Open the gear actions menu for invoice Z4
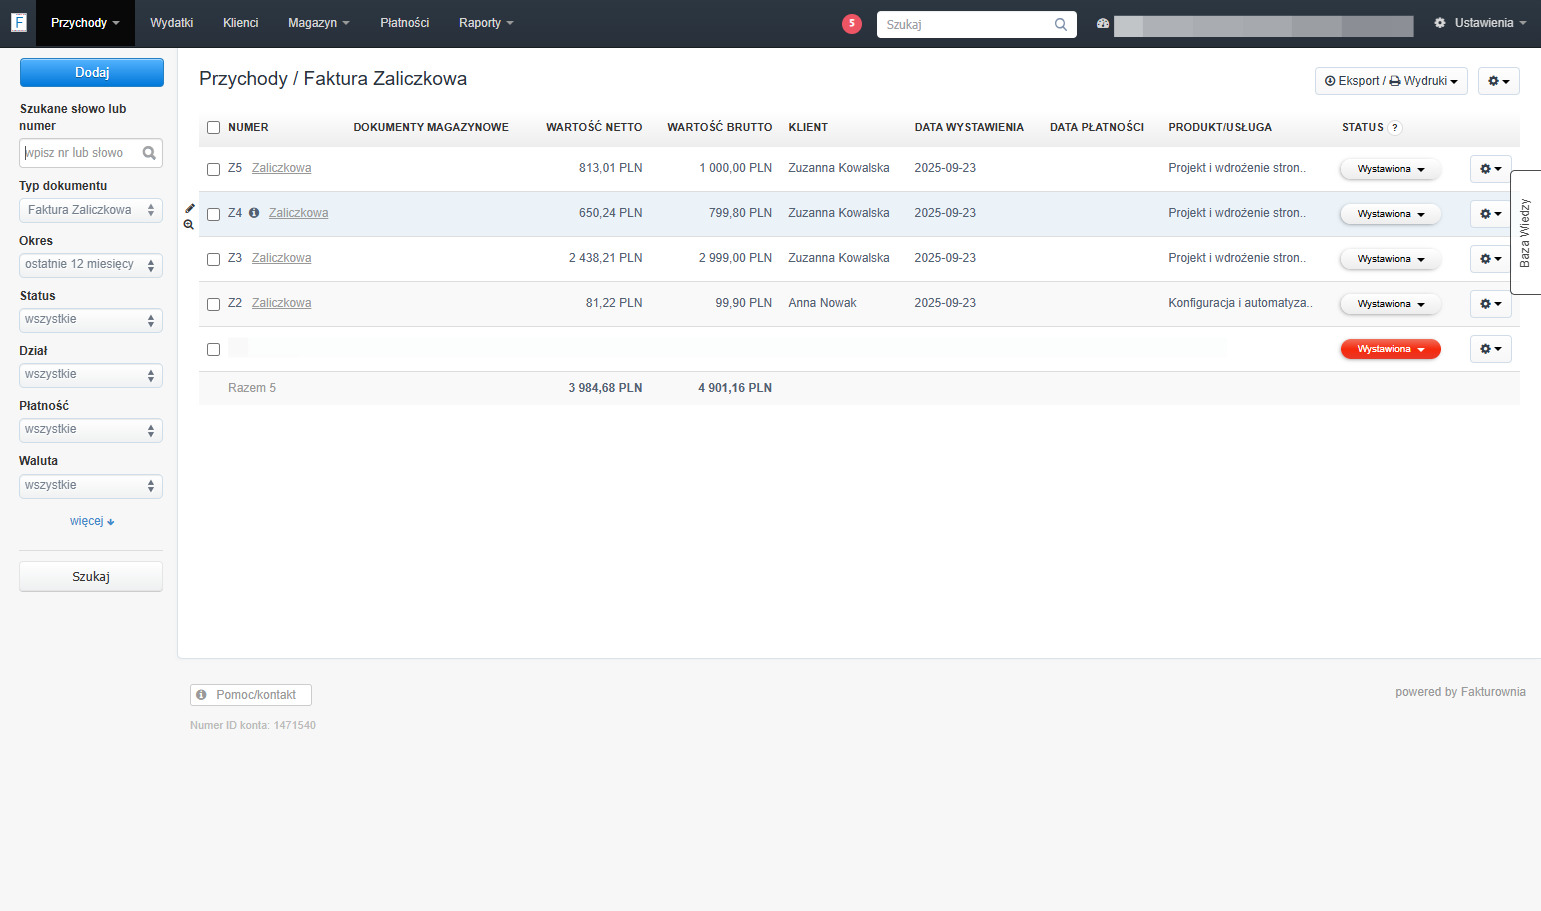 click(1490, 214)
